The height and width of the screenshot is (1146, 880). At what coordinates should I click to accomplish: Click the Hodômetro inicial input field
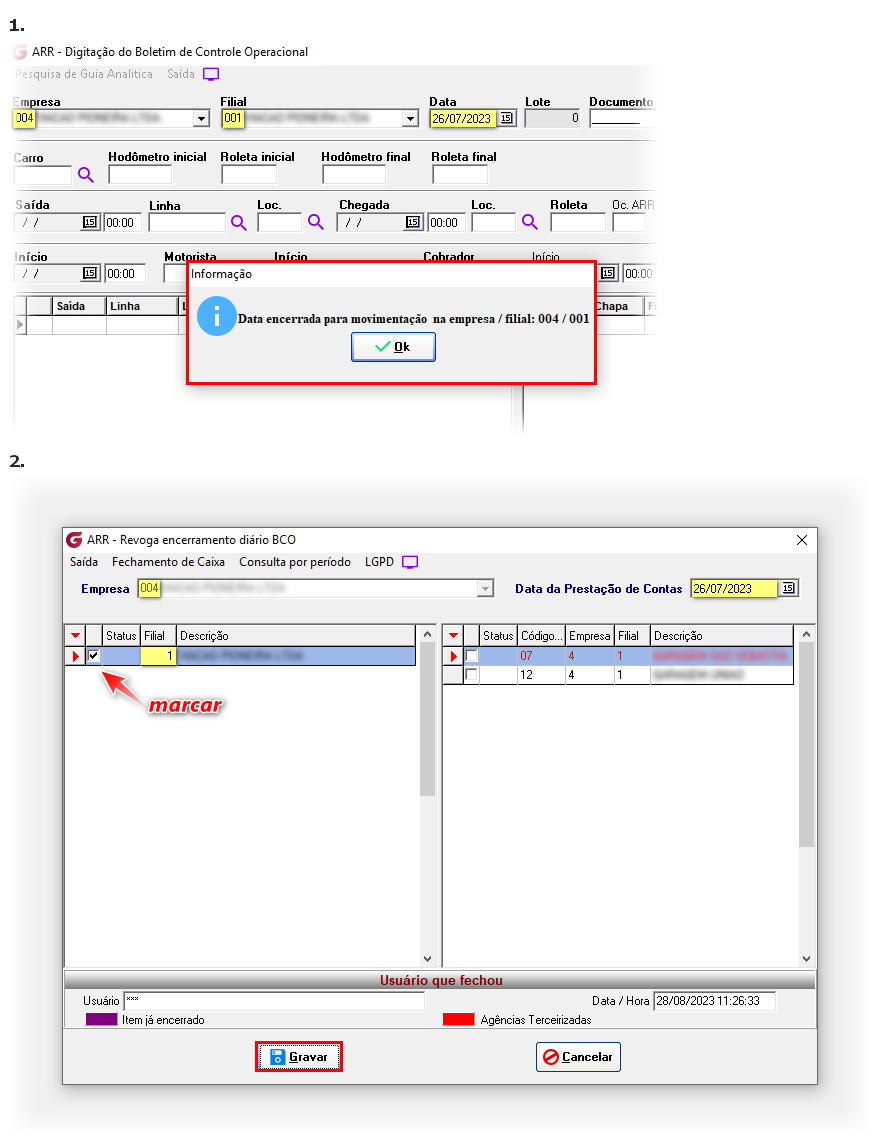coord(140,175)
